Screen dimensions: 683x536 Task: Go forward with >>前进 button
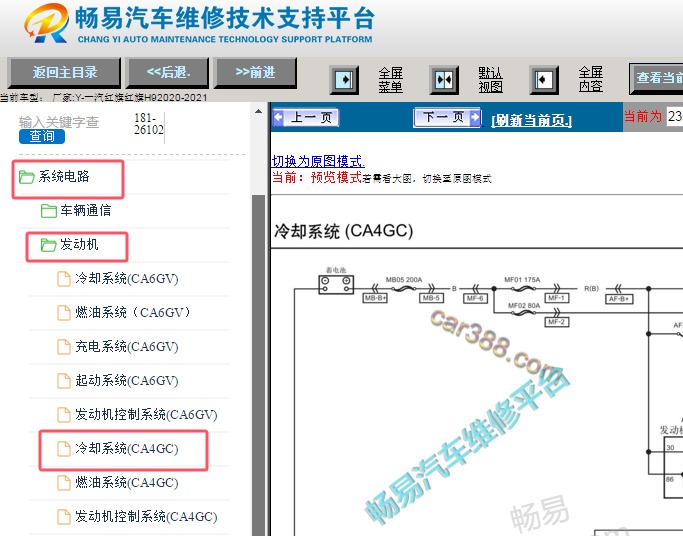pyautogui.click(x=255, y=72)
